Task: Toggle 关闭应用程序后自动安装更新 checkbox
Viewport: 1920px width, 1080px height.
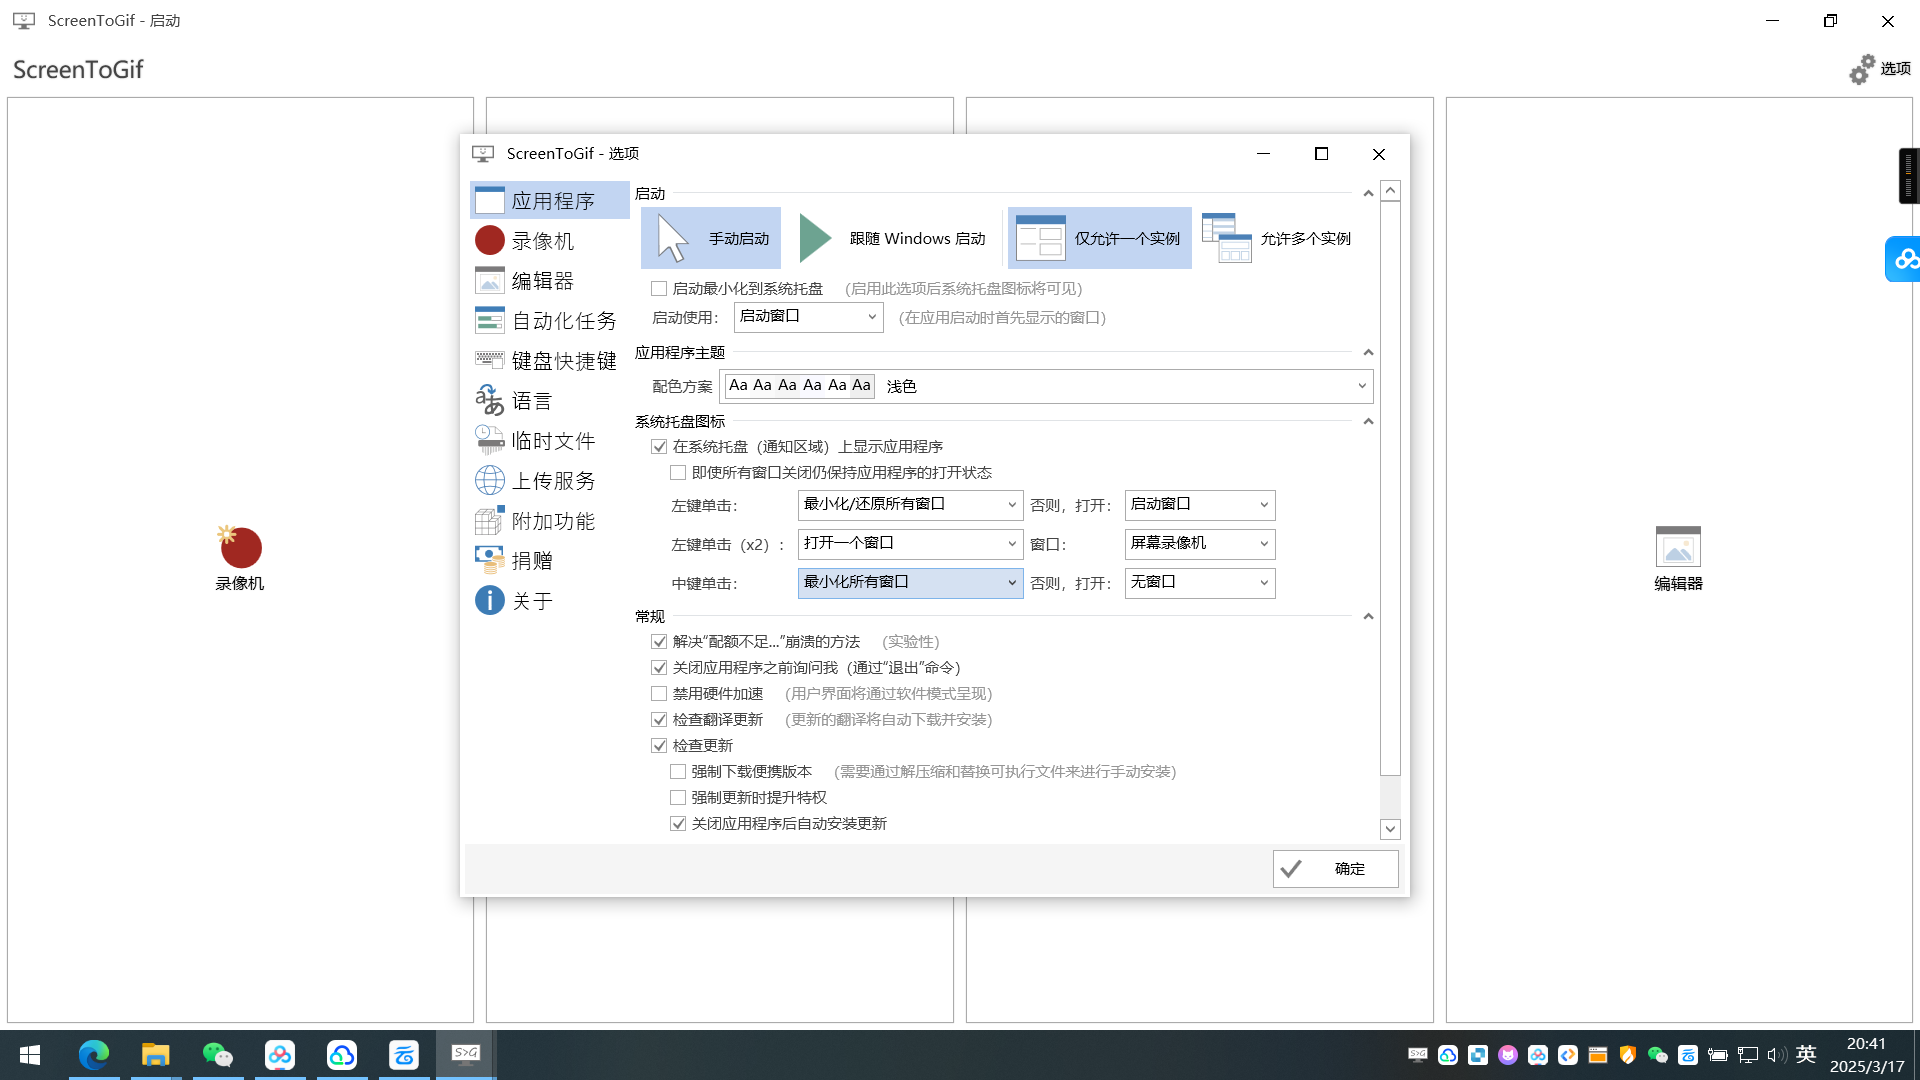Action: pyautogui.click(x=678, y=824)
